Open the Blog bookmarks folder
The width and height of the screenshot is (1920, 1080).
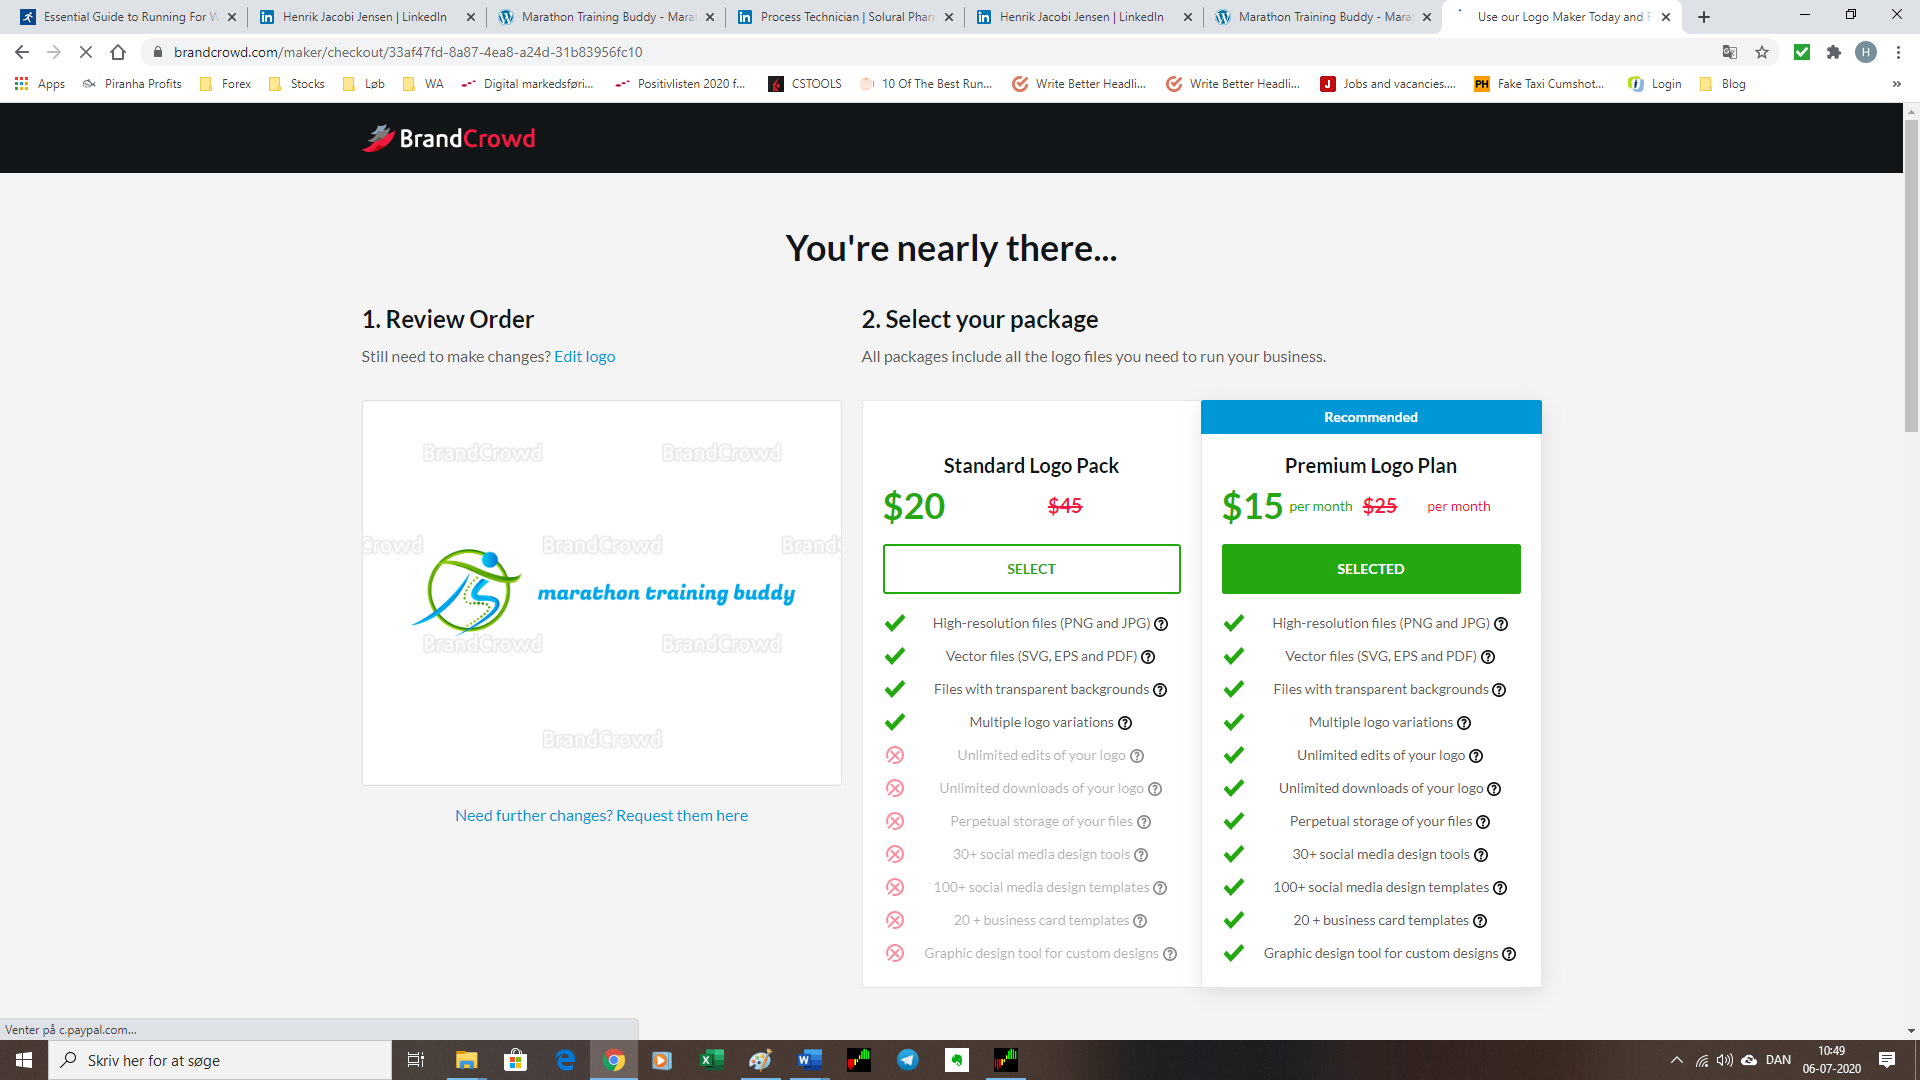click(x=1723, y=84)
